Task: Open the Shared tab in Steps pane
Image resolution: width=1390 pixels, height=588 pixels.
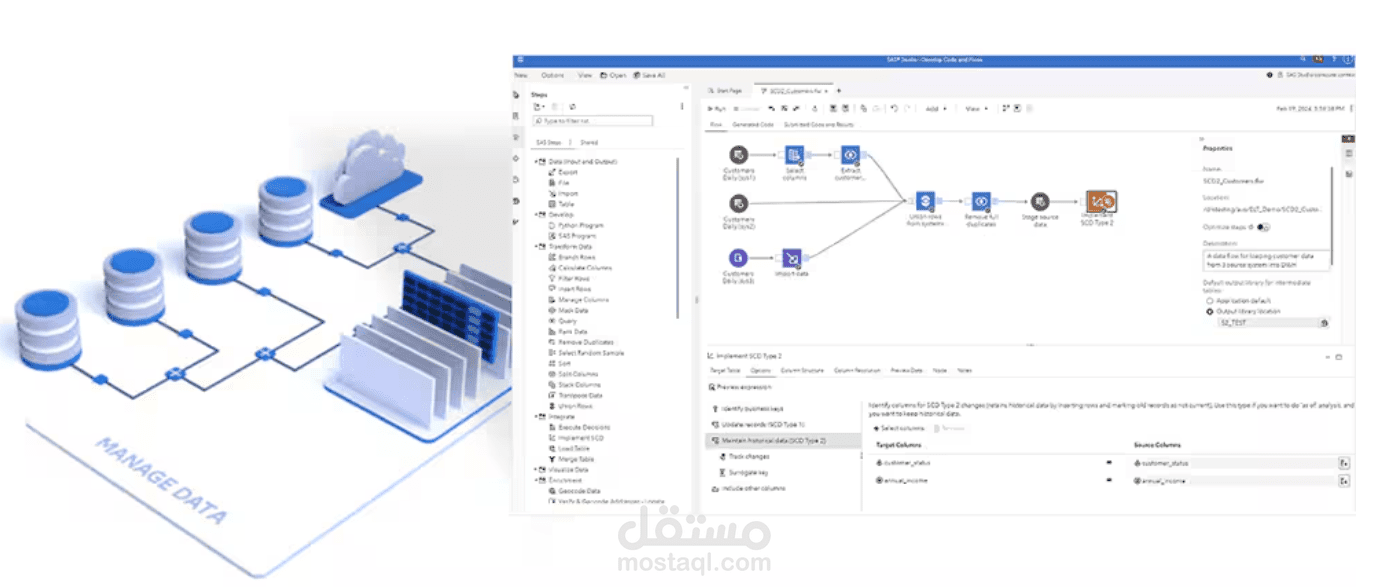Action: coord(589,142)
